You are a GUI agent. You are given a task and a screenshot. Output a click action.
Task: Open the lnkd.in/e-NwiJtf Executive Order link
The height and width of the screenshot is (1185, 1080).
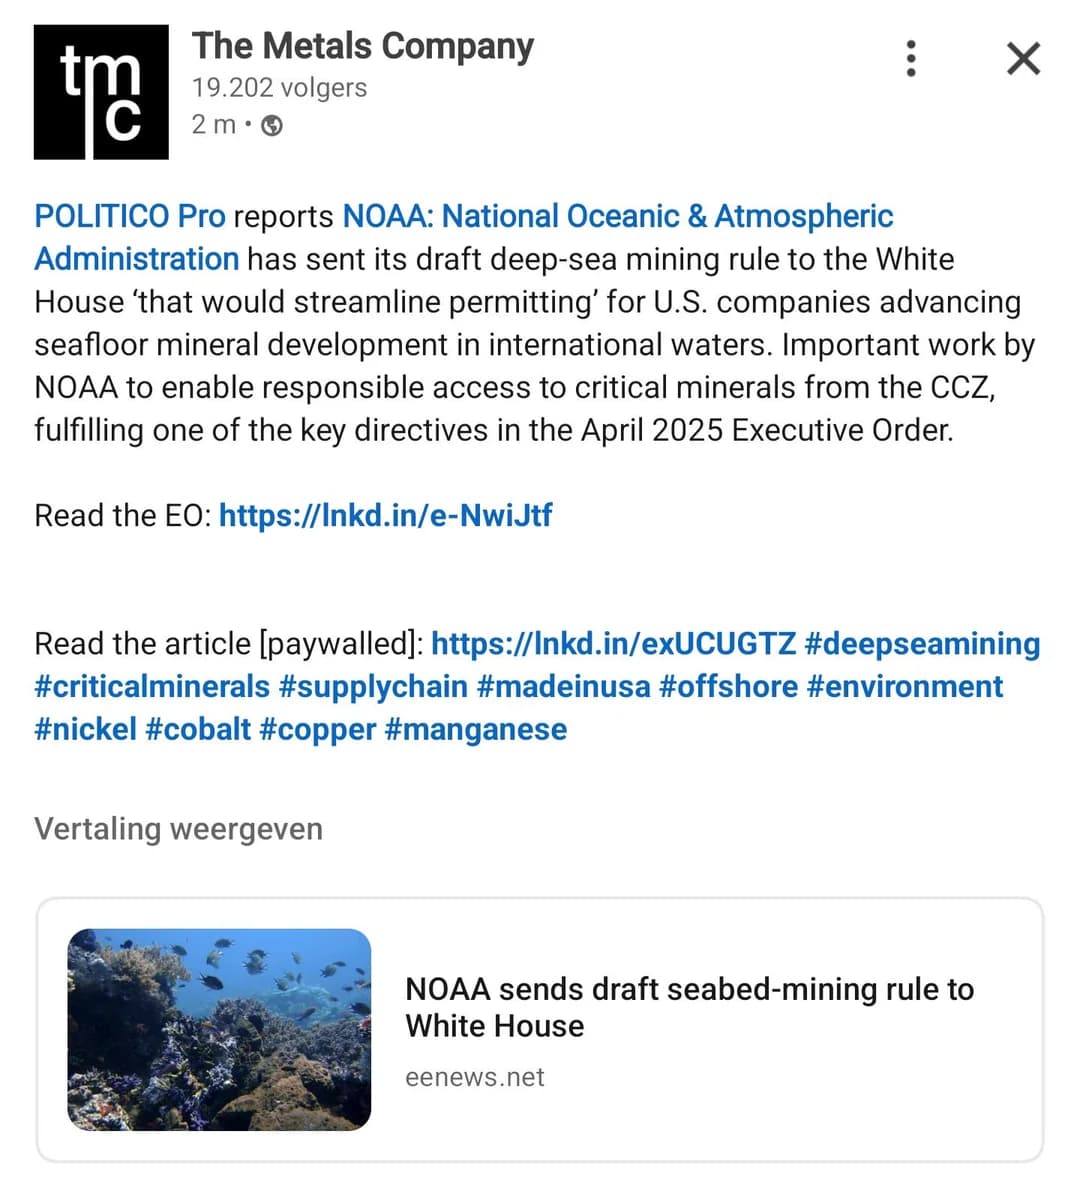(x=385, y=515)
